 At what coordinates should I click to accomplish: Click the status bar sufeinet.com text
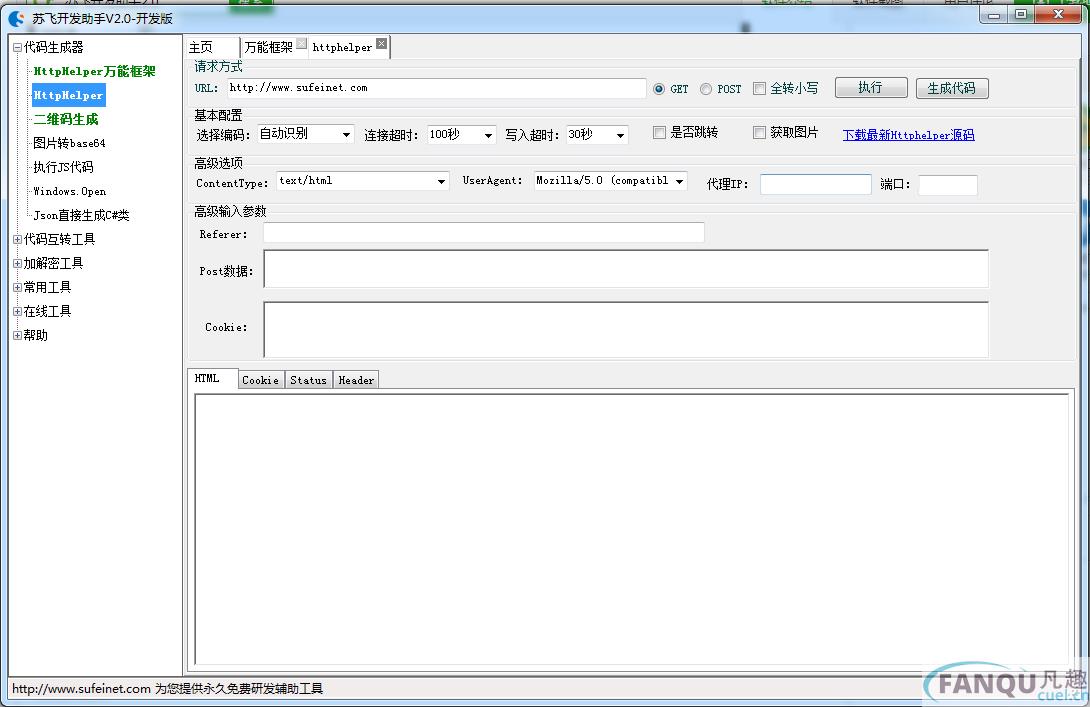pyautogui.click(x=168, y=689)
